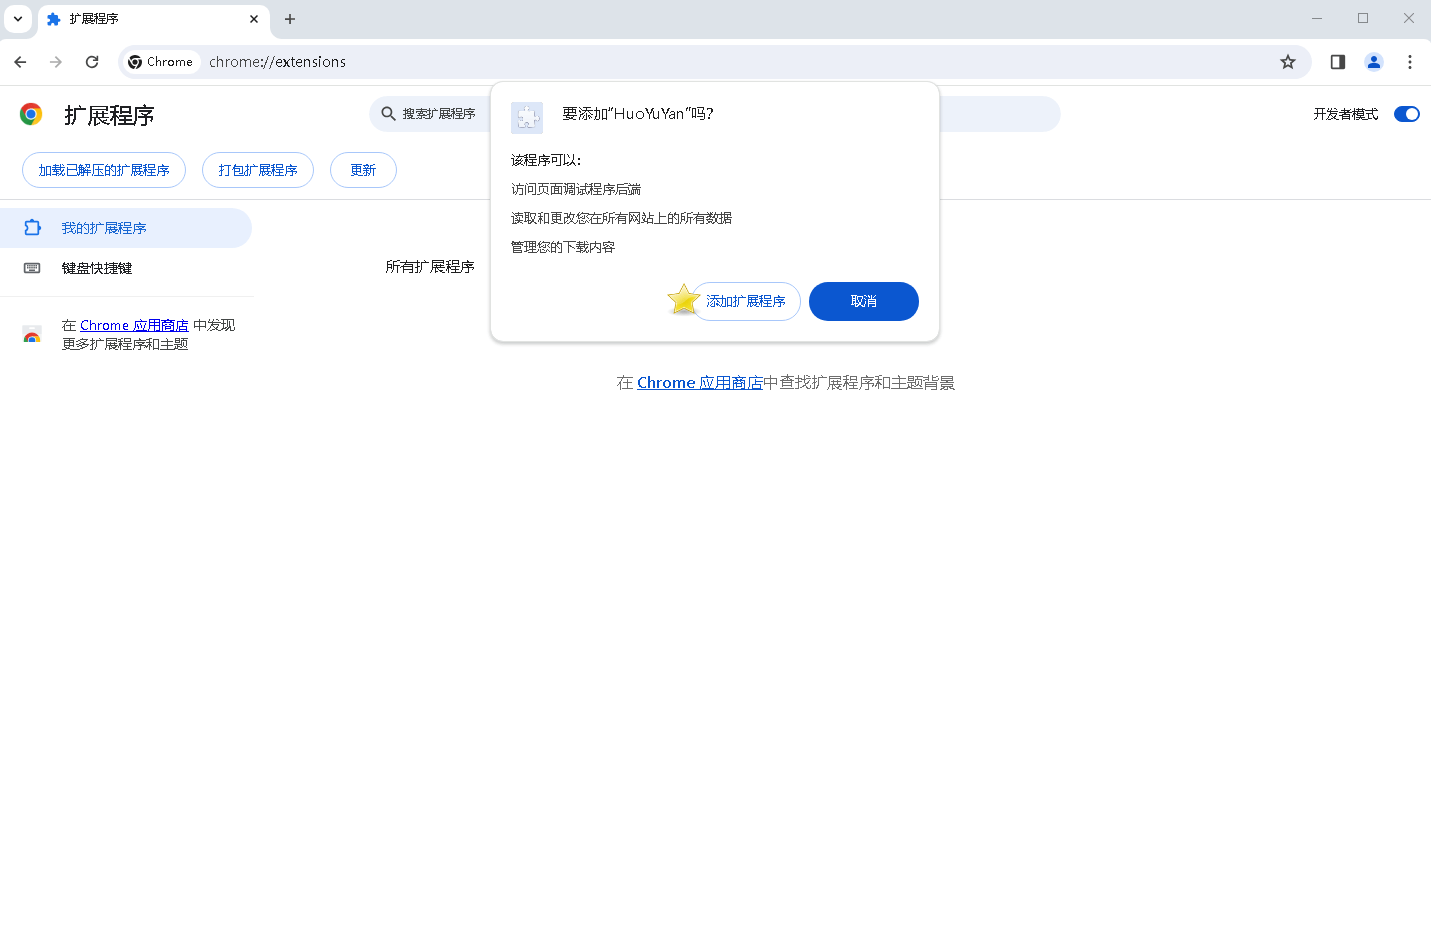1431x936 pixels.
Task: Bookmark this page with the star icon
Action: [x=1288, y=62]
